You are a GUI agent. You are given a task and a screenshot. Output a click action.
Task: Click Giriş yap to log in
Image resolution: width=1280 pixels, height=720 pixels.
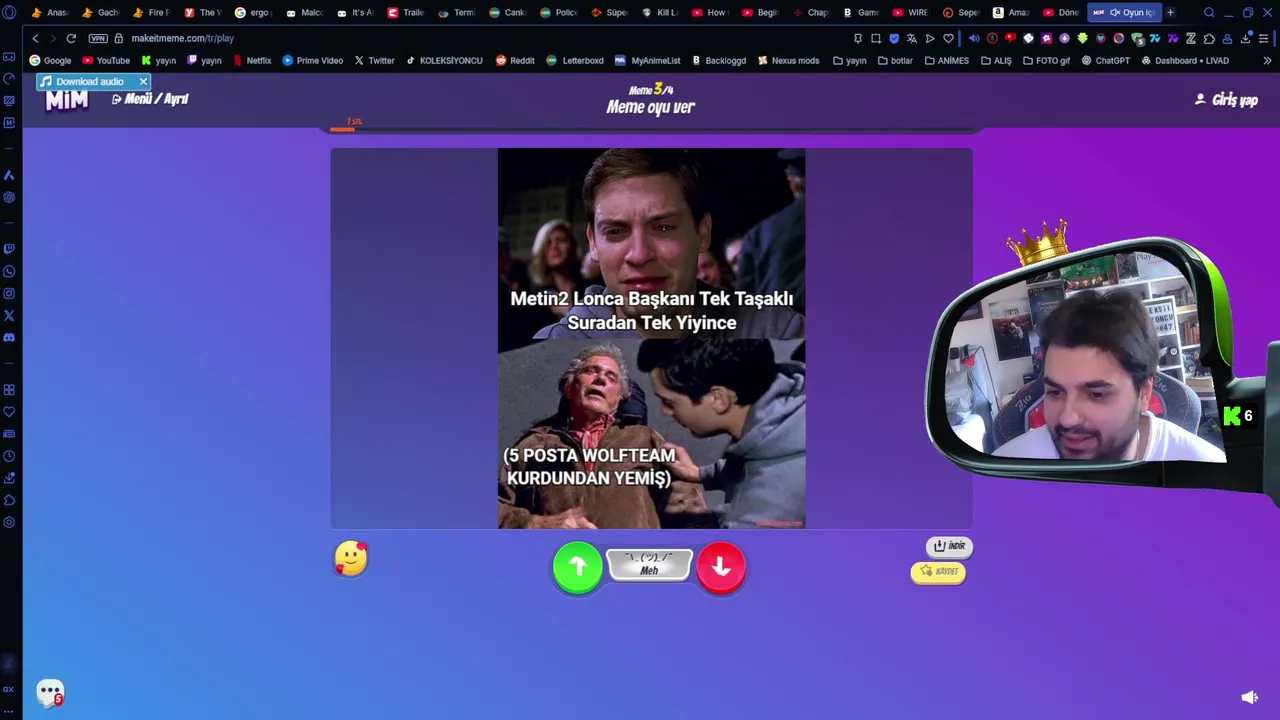click(x=1226, y=100)
